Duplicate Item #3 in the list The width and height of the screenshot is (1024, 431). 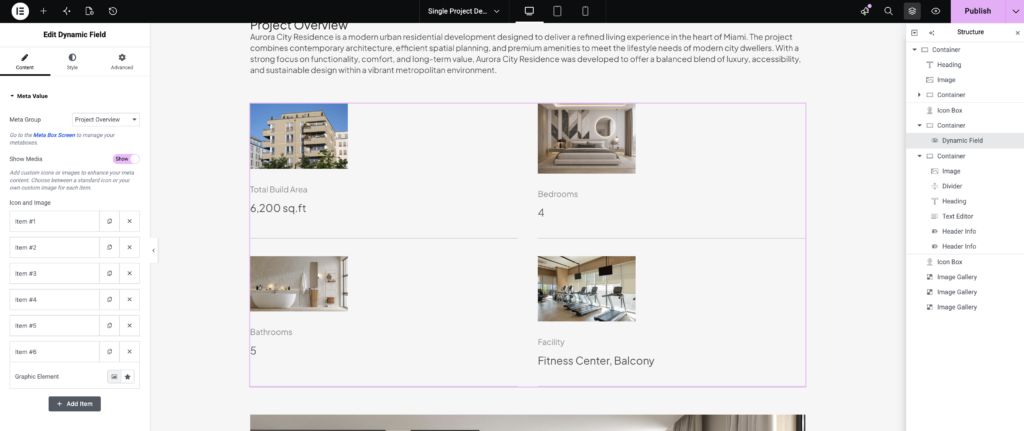[110, 274]
